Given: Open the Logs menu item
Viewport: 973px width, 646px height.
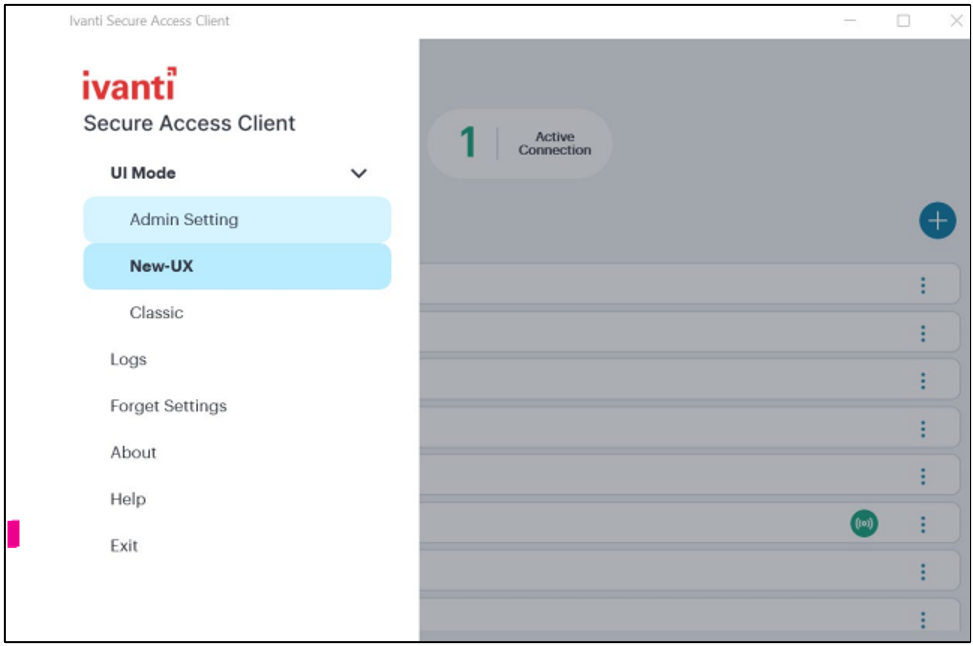Looking at the screenshot, I should [x=128, y=360].
